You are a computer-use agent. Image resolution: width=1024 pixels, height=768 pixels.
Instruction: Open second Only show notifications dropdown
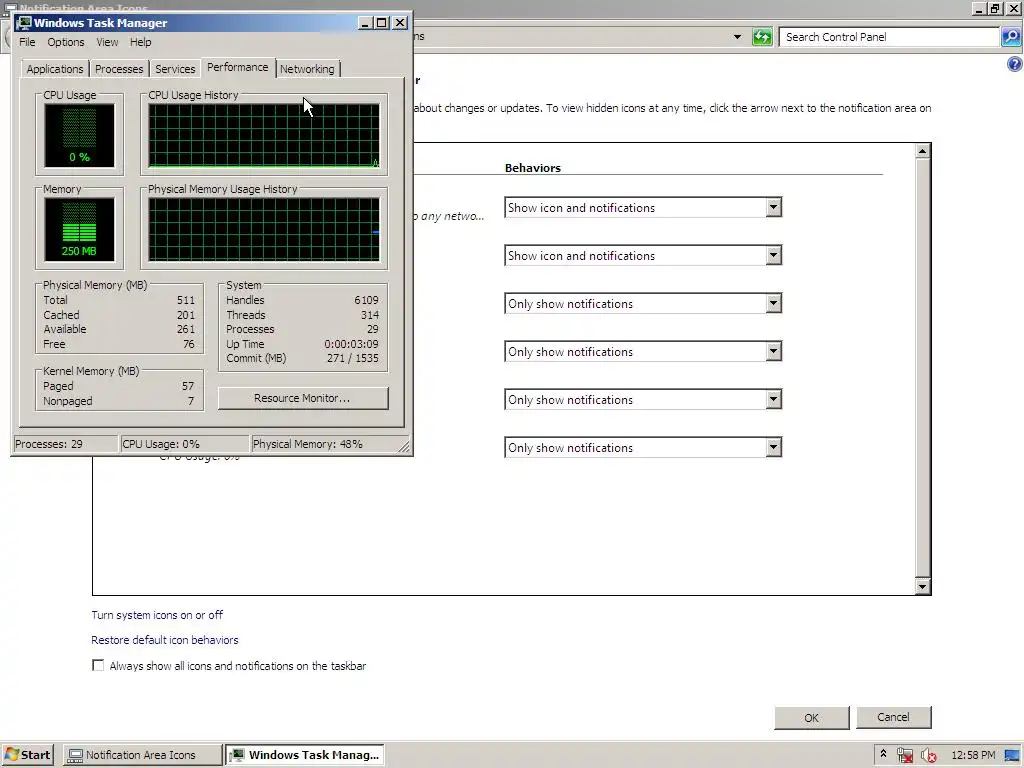[643, 351]
